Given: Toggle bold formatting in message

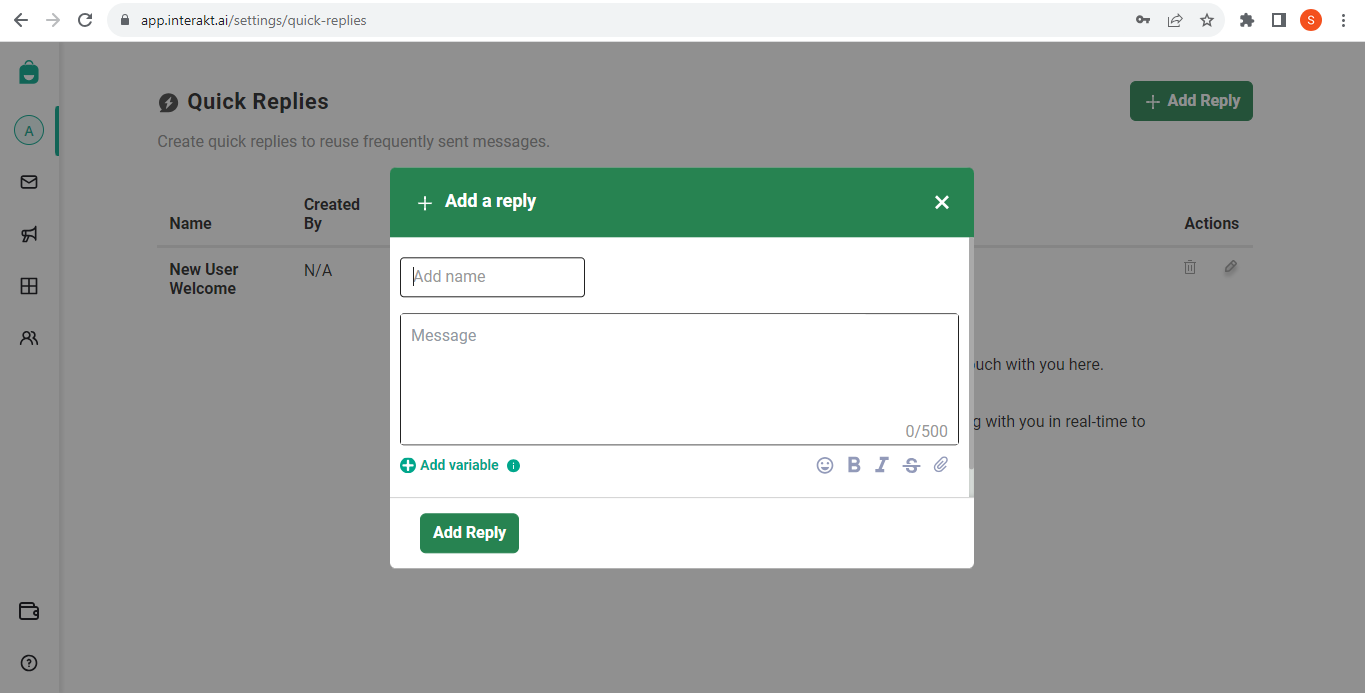Looking at the screenshot, I should pos(854,465).
